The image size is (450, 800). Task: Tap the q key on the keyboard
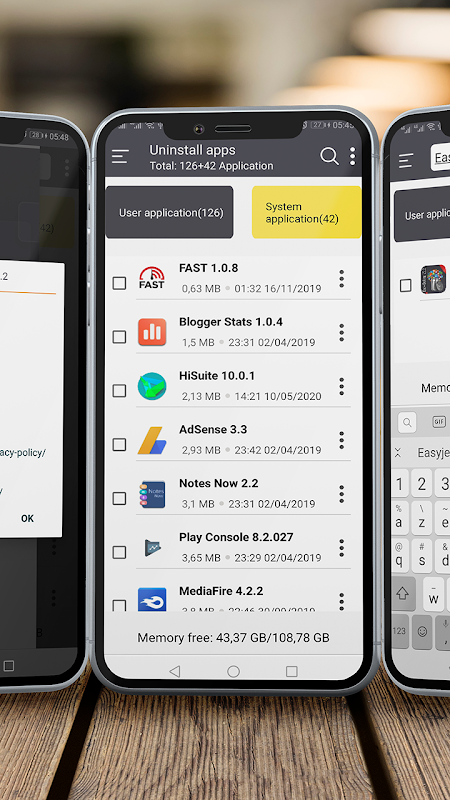398,556
